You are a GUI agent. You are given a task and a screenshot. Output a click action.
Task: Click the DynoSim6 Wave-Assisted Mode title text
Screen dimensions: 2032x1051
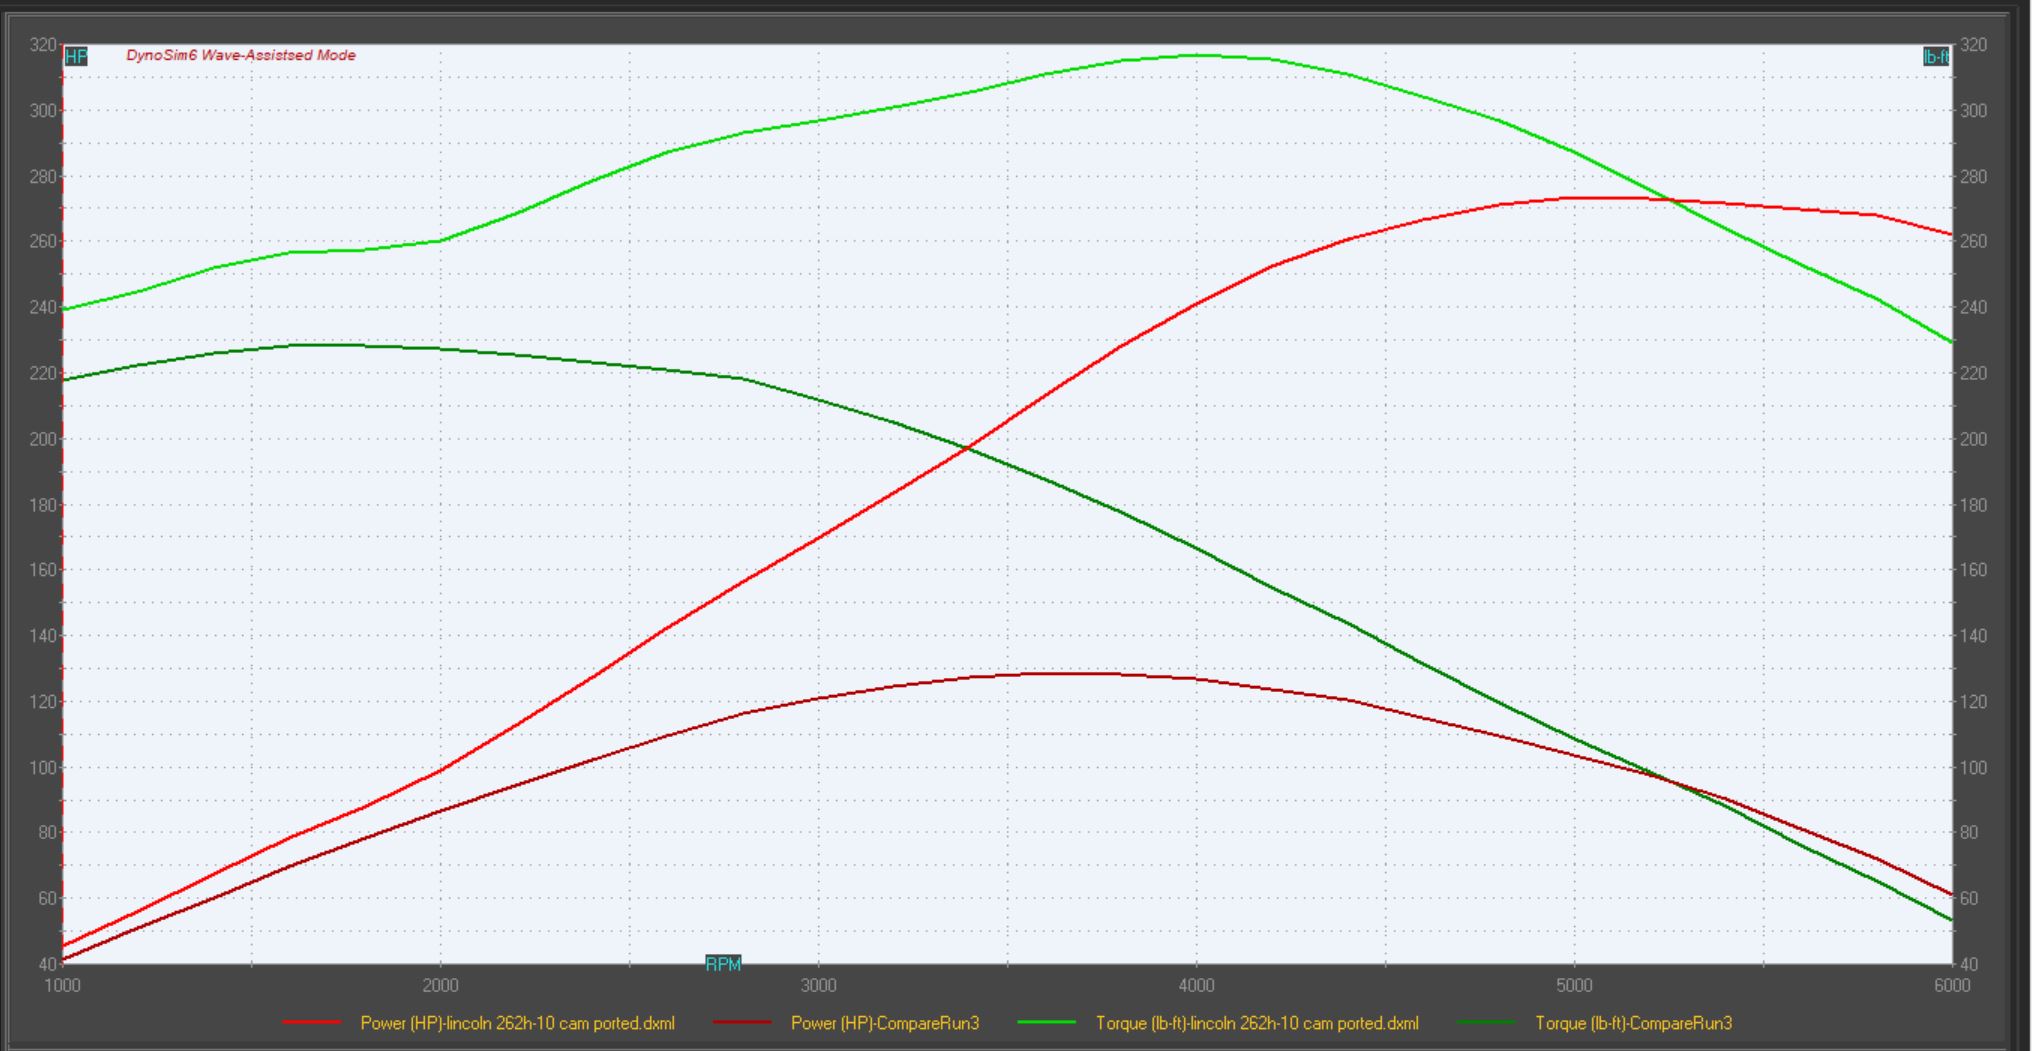point(241,55)
